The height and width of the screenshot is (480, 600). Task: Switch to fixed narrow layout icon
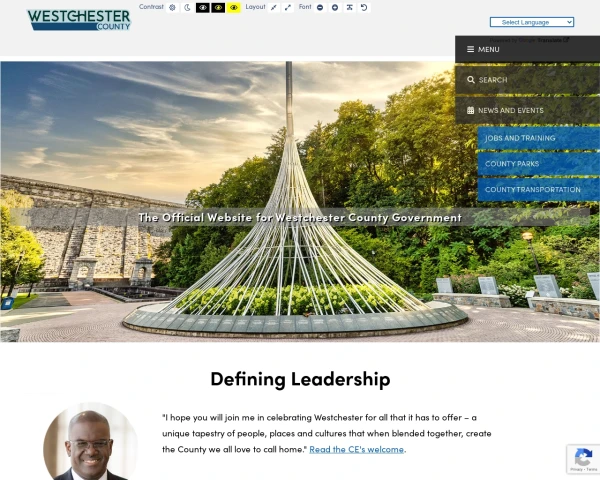click(x=274, y=8)
